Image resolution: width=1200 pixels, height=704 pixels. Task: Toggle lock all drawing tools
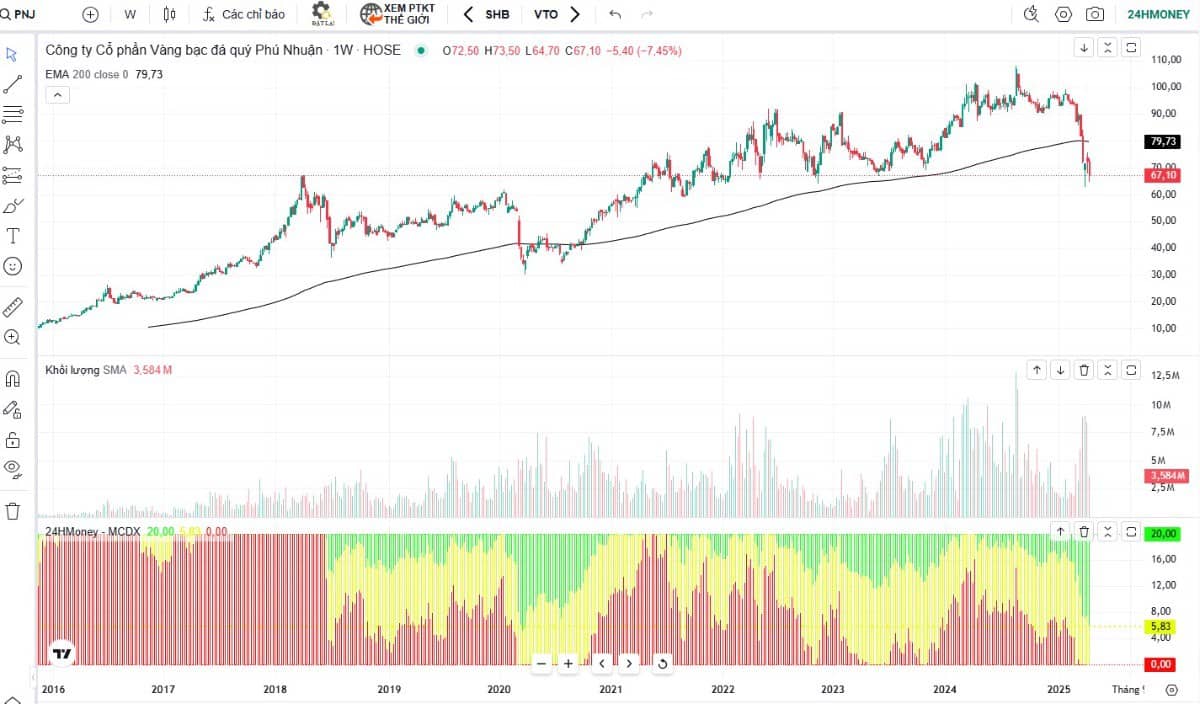(13, 439)
